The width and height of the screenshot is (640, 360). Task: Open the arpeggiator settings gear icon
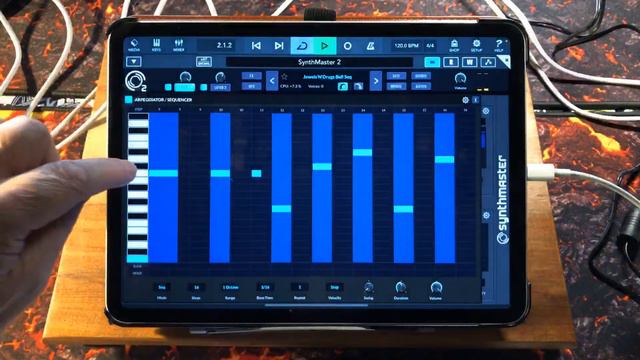[465, 100]
